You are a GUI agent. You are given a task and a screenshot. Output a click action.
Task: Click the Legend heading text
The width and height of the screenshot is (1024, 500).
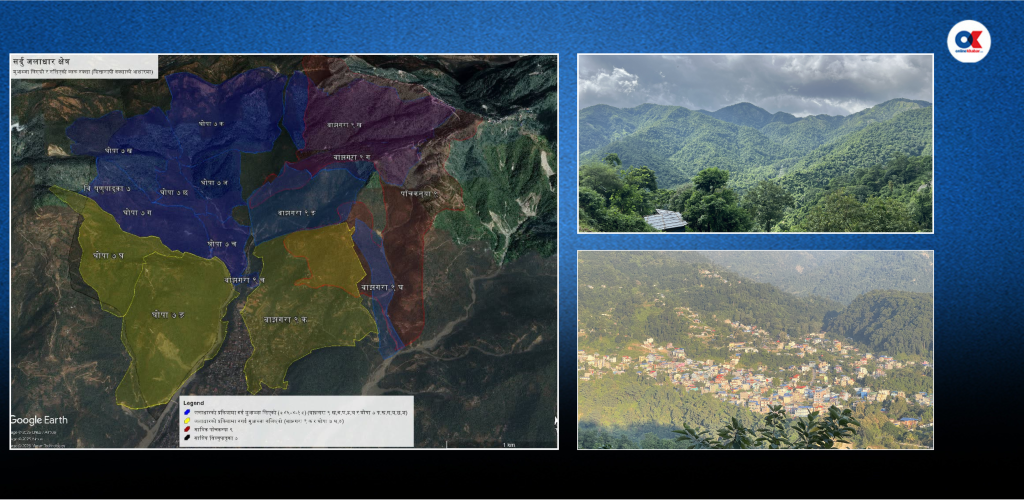[x=194, y=402]
